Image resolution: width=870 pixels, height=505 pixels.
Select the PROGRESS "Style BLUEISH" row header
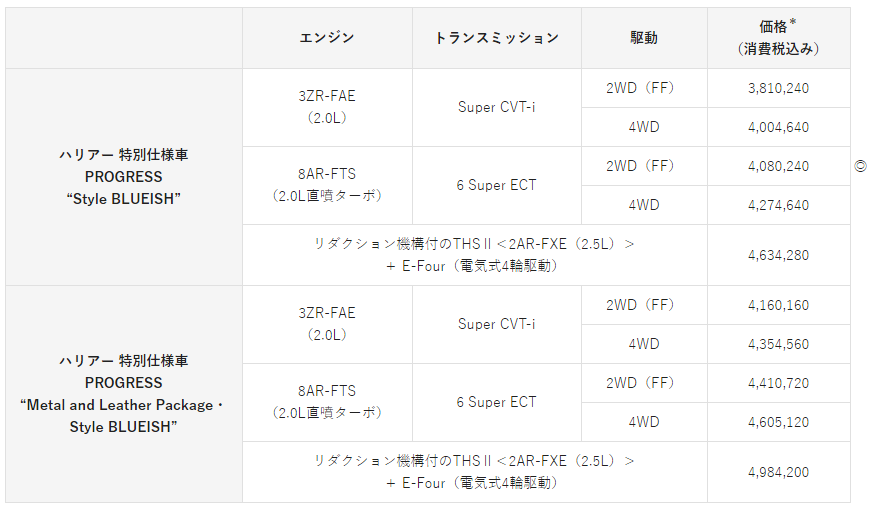[124, 177]
